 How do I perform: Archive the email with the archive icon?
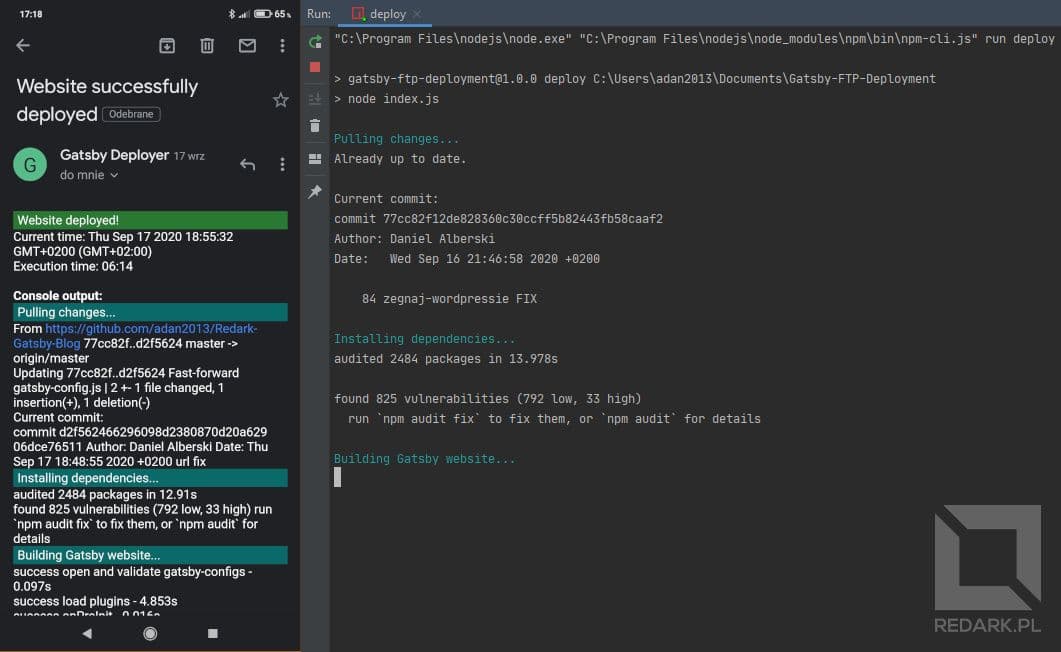[x=166, y=45]
